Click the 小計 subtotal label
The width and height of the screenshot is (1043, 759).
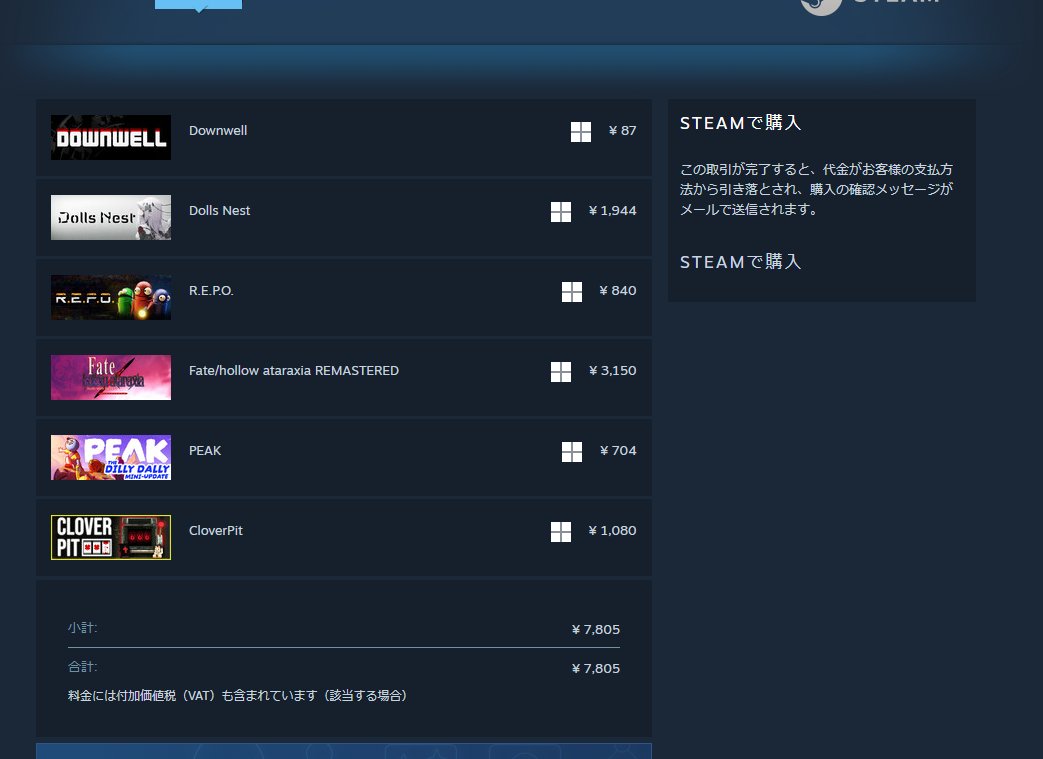pos(82,627)
